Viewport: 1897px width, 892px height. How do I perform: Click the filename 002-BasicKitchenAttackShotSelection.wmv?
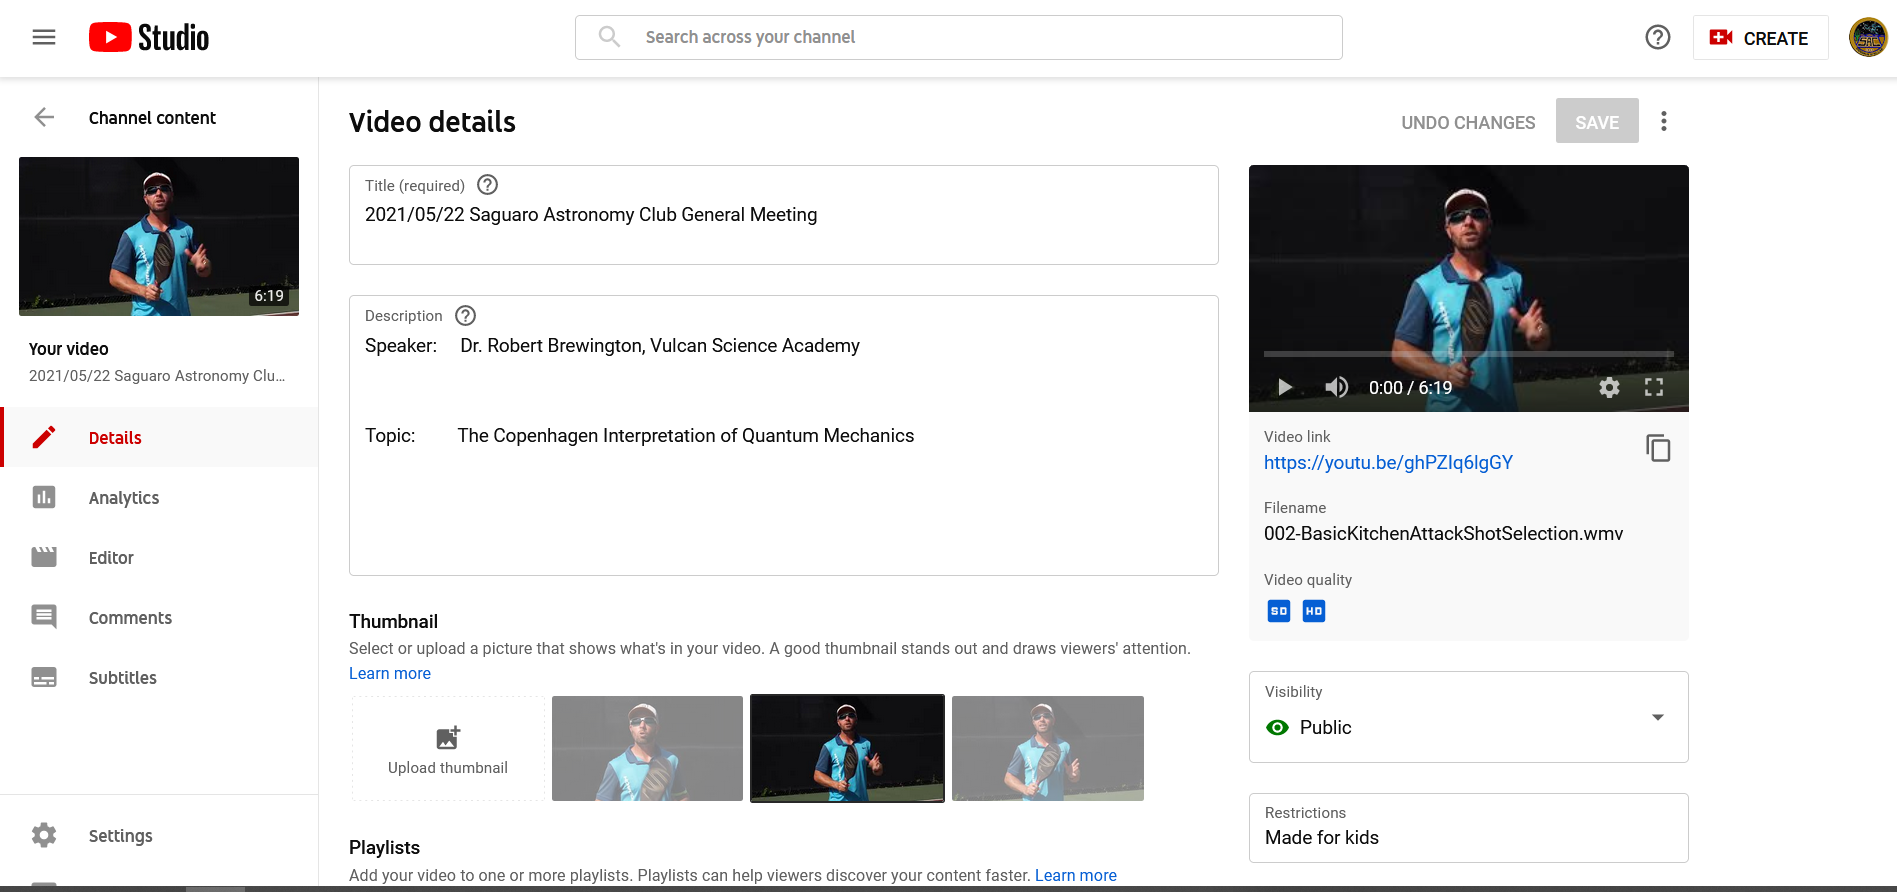pyautogui.click(x=1443, y=533)
